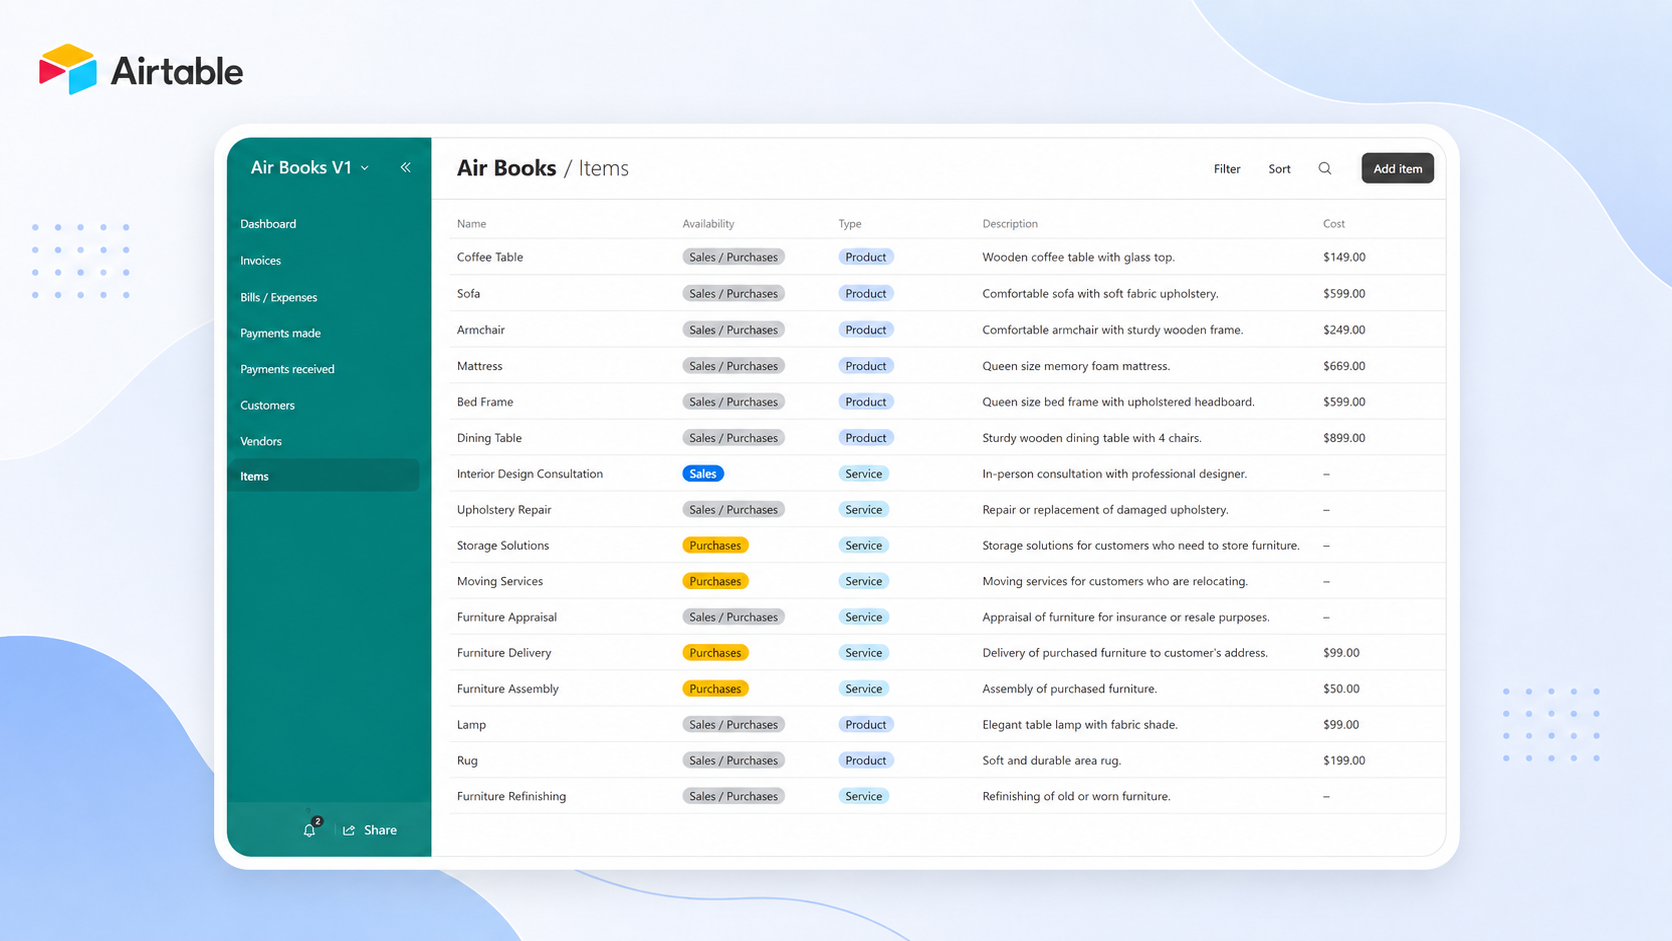Viewport: 1672px width, 941px height.
Task: Select Payments made in sidebar
Action: [x=280, y=333]
